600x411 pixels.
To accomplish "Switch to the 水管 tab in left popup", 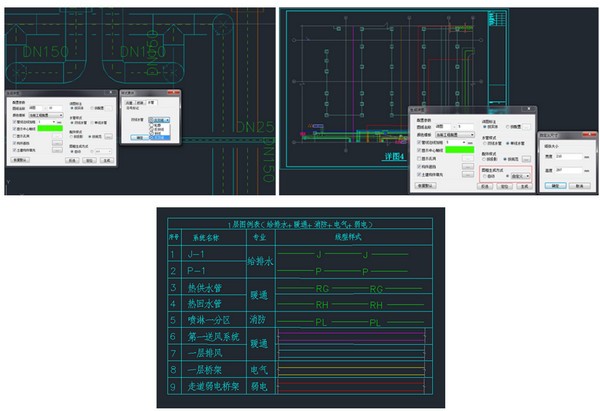I will [x=151, y=101].
